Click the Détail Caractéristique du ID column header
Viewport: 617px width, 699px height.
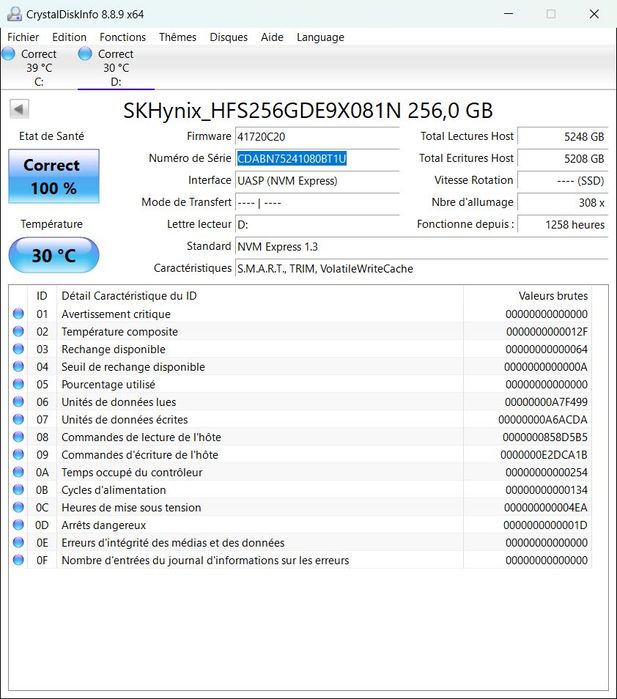pos(260,296)
